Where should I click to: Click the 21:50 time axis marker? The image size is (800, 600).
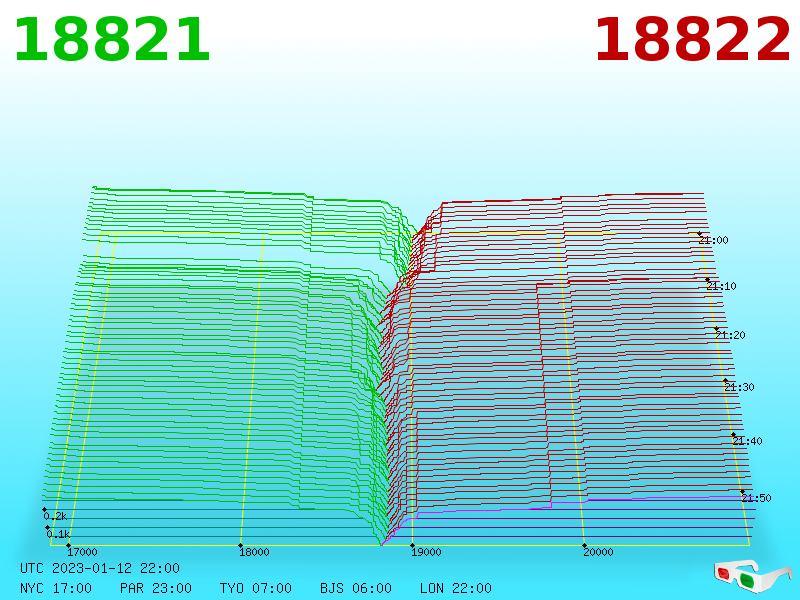(x=756, y=498)
